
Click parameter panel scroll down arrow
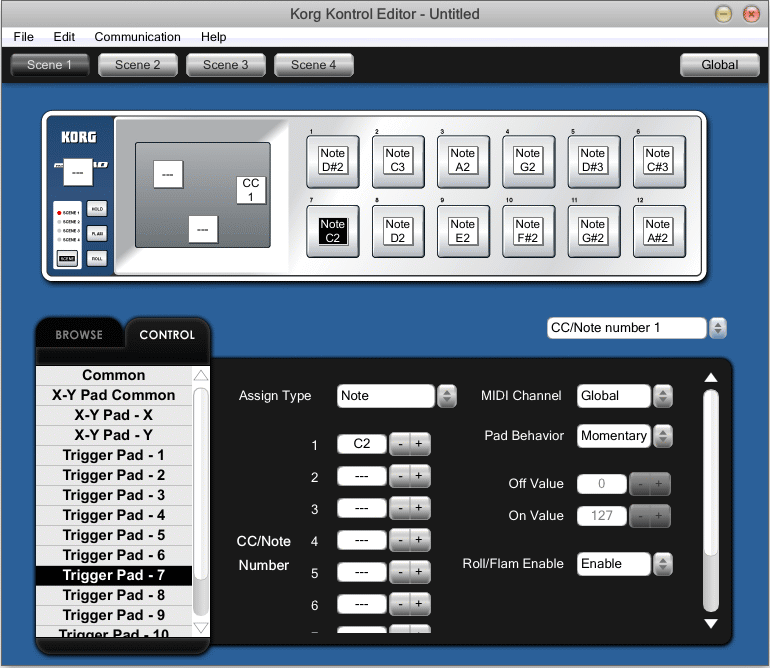(711, 623)
